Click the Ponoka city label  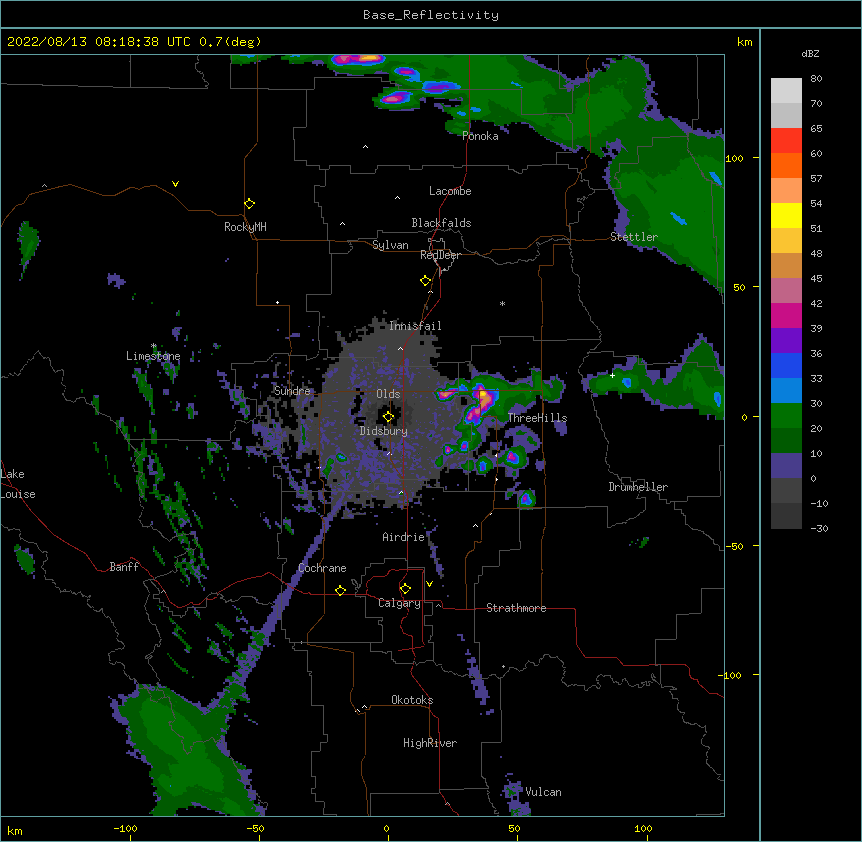tap(480, 136)
